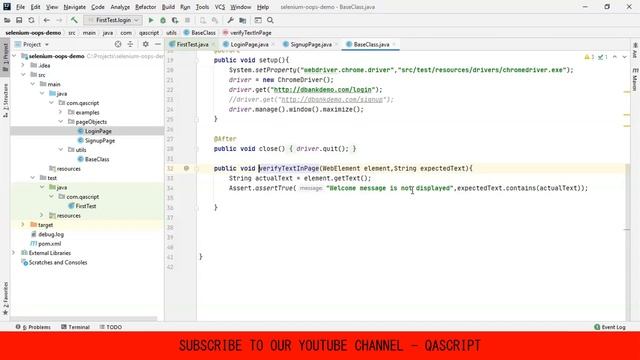Click the Open folder toolbar icon
This screenshot has width=640, height=360.
[7, 20]
